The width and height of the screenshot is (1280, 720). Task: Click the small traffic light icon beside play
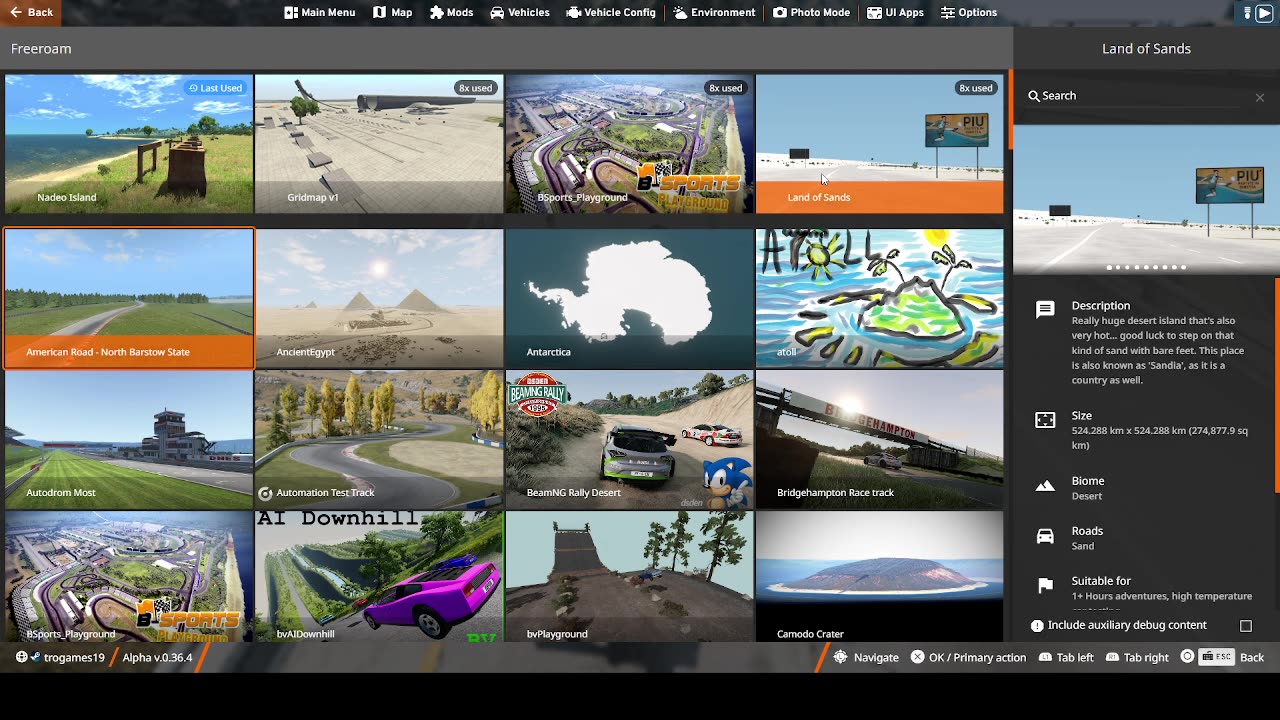tap(1247, 13)
